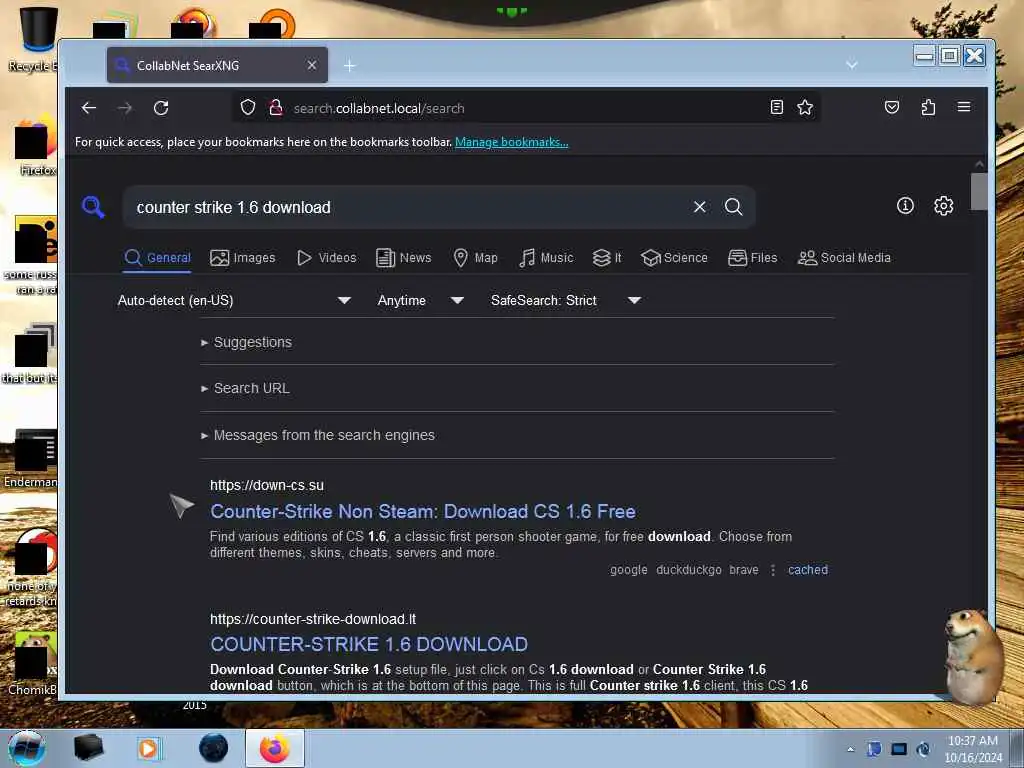Image resolution: width=1024 pixels, height=768 pixels.
Task: Toggle reader view icon
Action: [x=776, y=107]
